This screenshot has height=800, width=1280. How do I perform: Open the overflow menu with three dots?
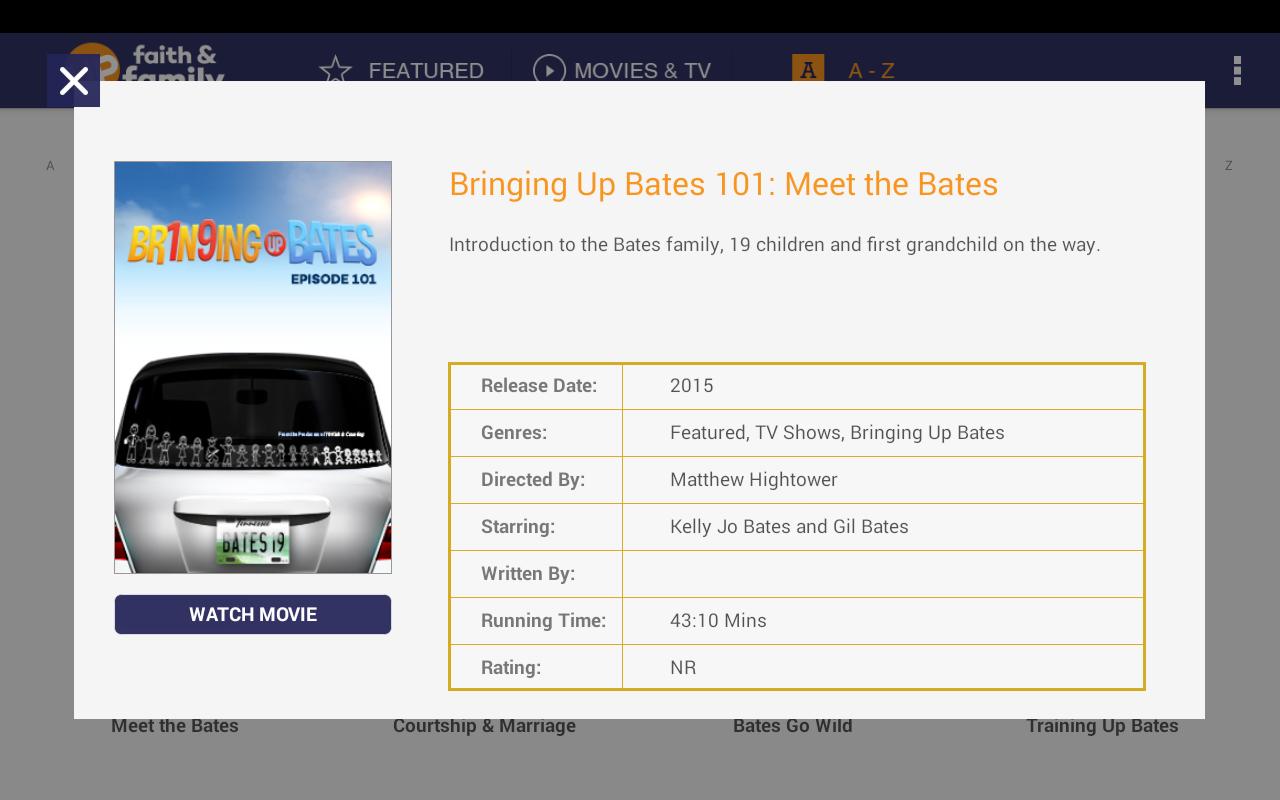coord(1237,70)
